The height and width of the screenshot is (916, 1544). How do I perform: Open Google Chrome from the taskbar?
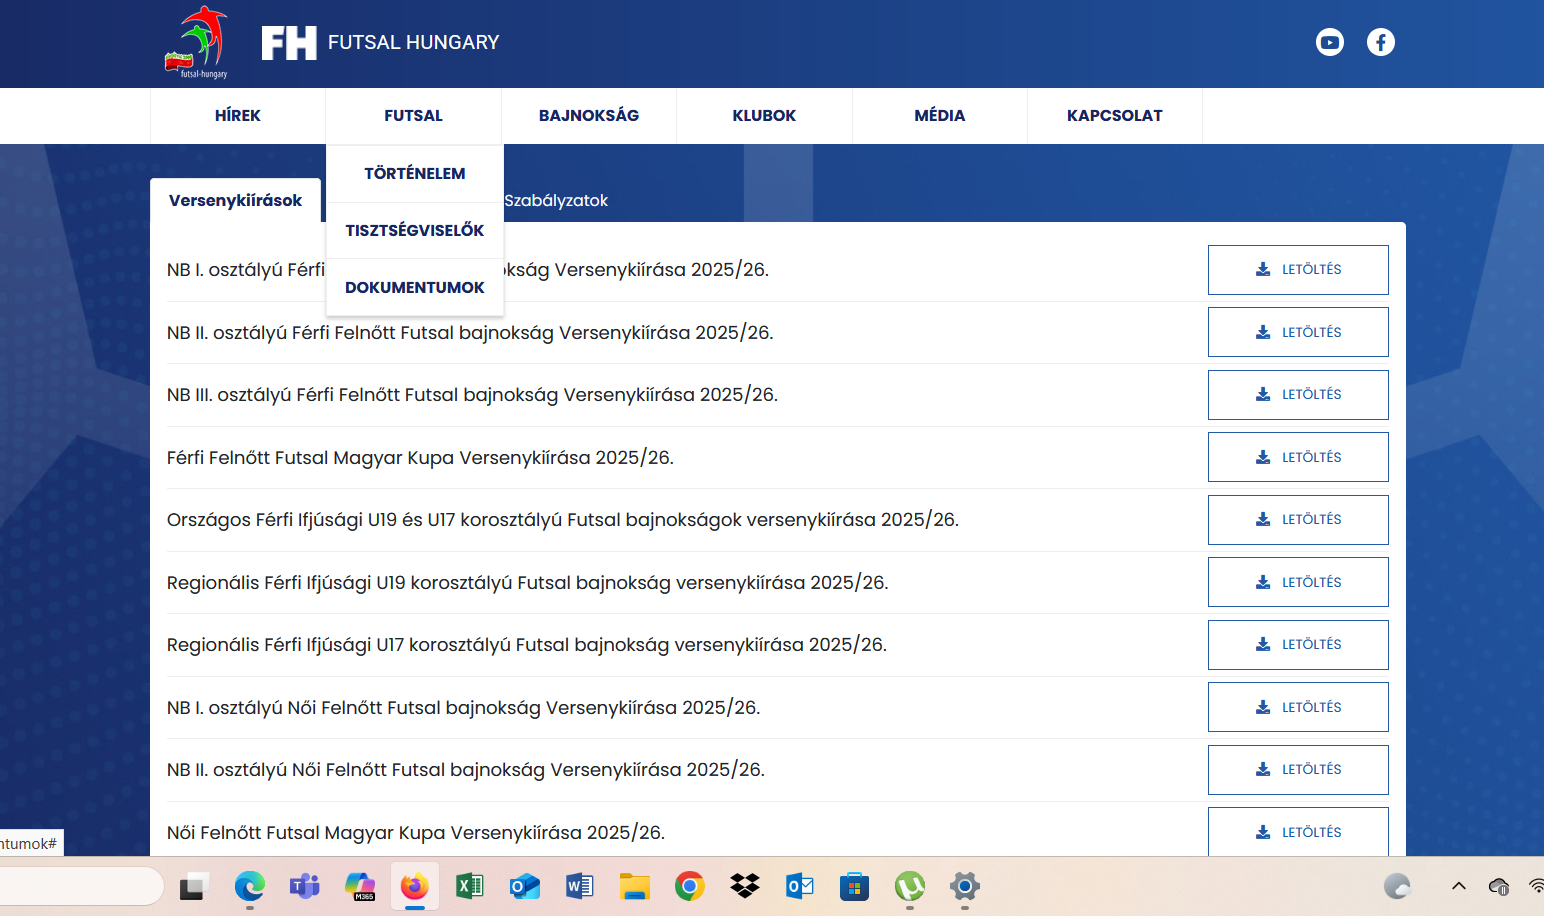pyautogui.click(x=689, y=886)
